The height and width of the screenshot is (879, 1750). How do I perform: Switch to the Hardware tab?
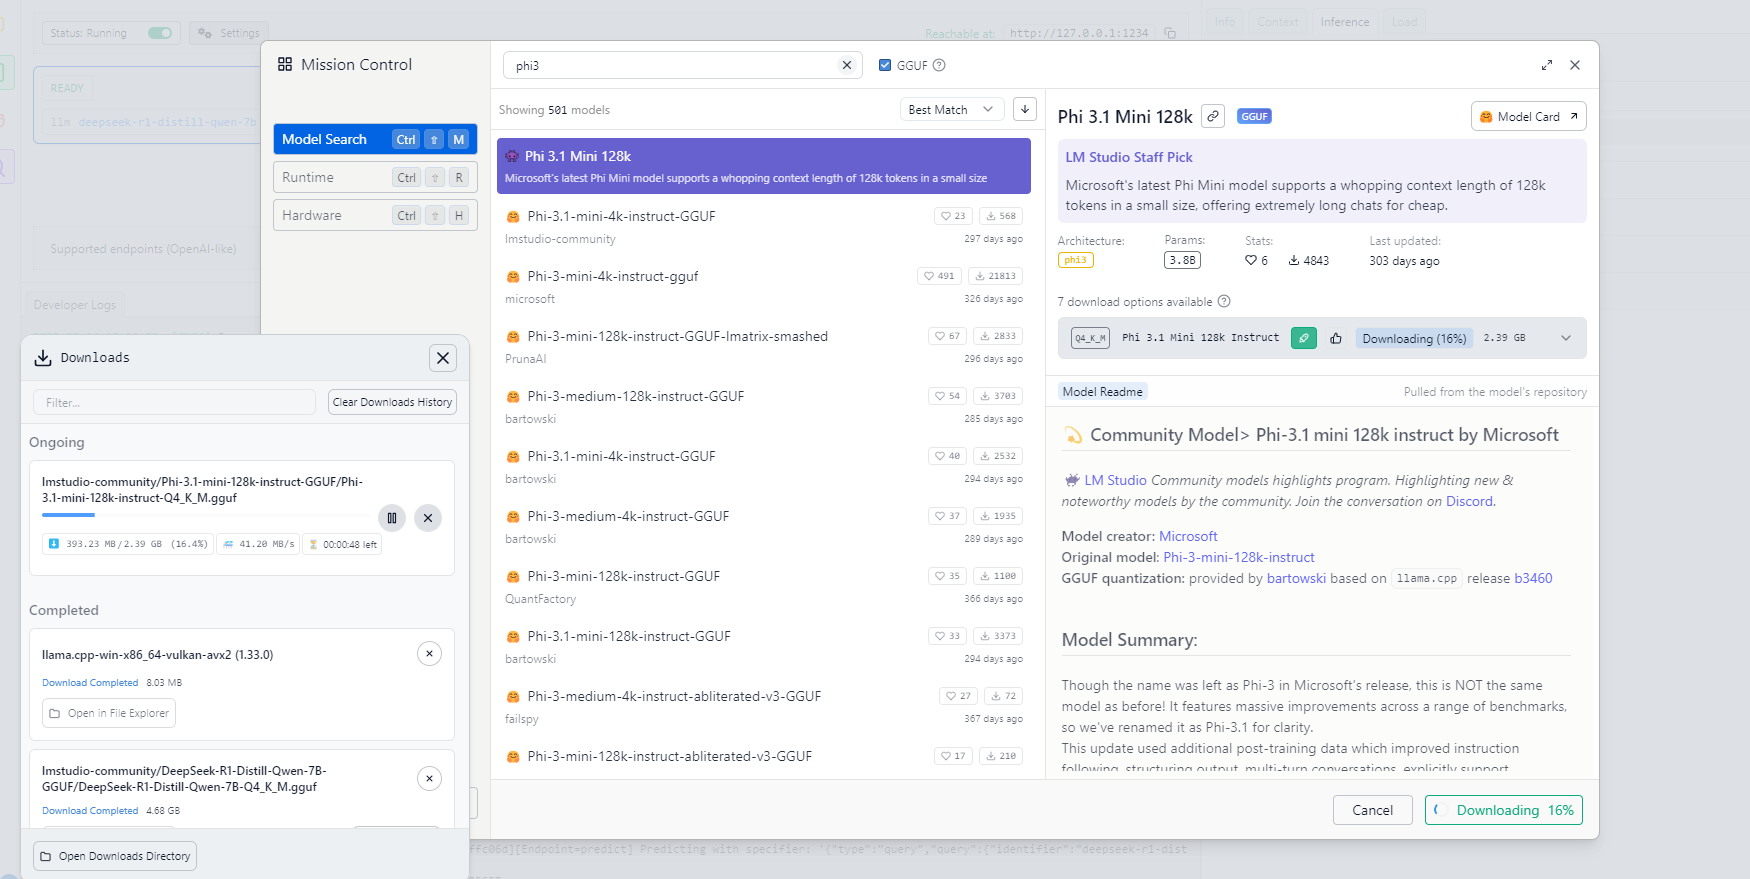coord(375,215)
